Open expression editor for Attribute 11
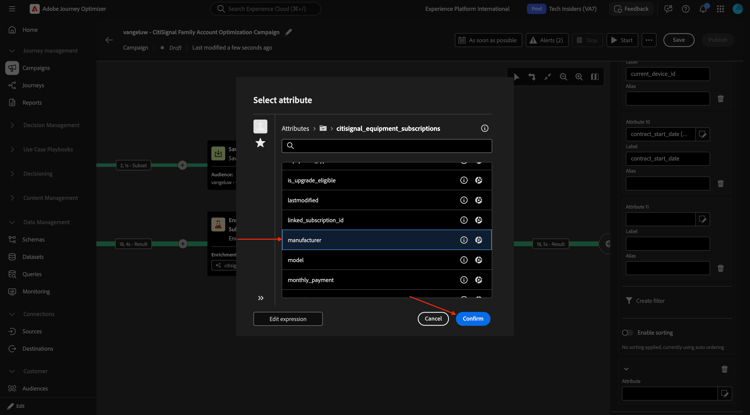 (x=703, y=219)
